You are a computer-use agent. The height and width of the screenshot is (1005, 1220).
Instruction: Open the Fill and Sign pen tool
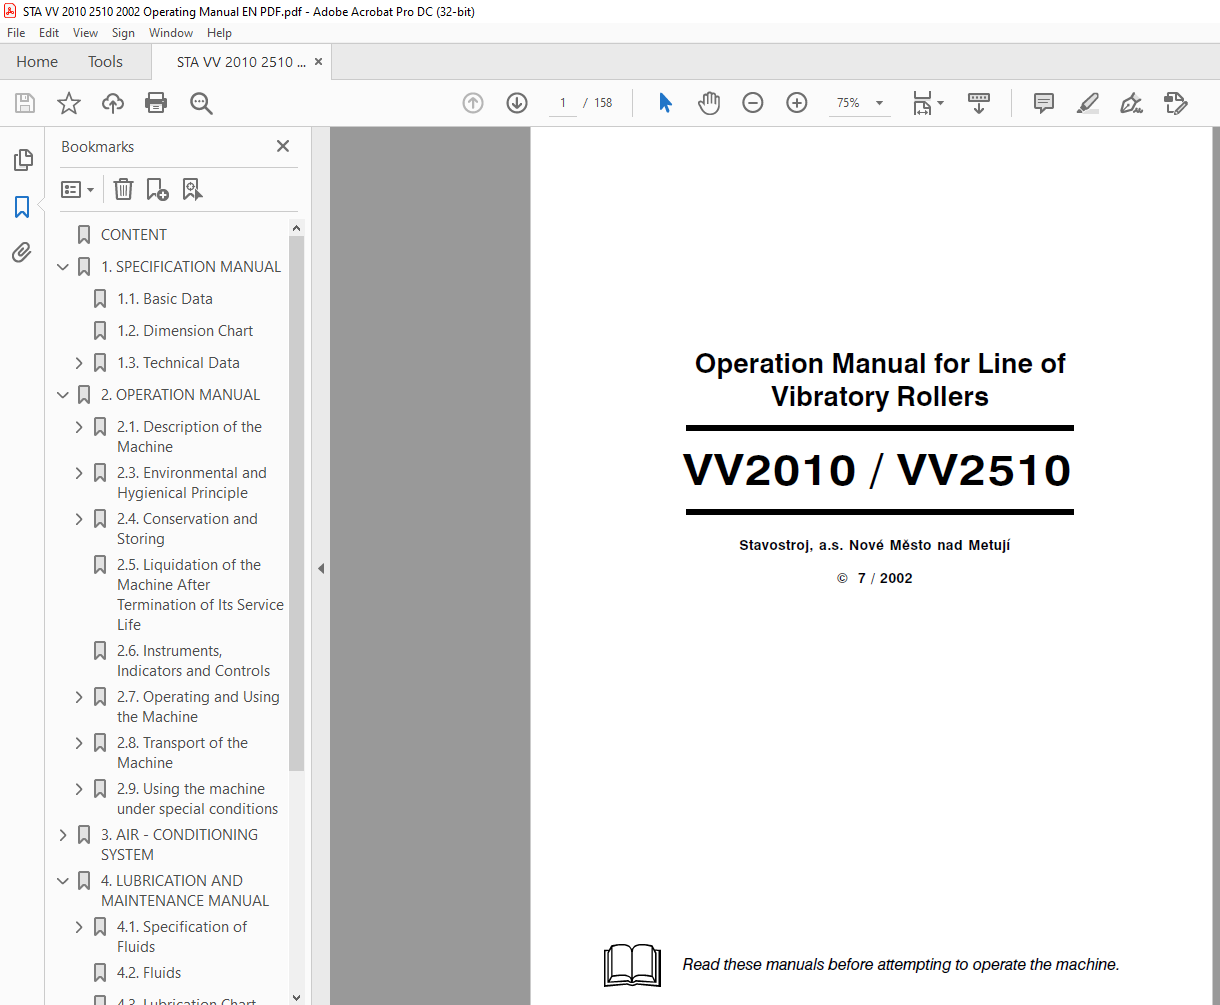(x=1131, y=103)
